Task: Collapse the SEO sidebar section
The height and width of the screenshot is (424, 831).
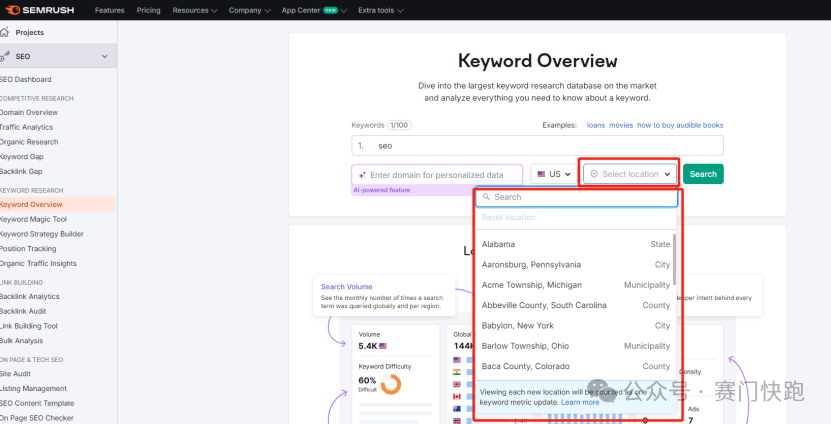Action: 105,57
